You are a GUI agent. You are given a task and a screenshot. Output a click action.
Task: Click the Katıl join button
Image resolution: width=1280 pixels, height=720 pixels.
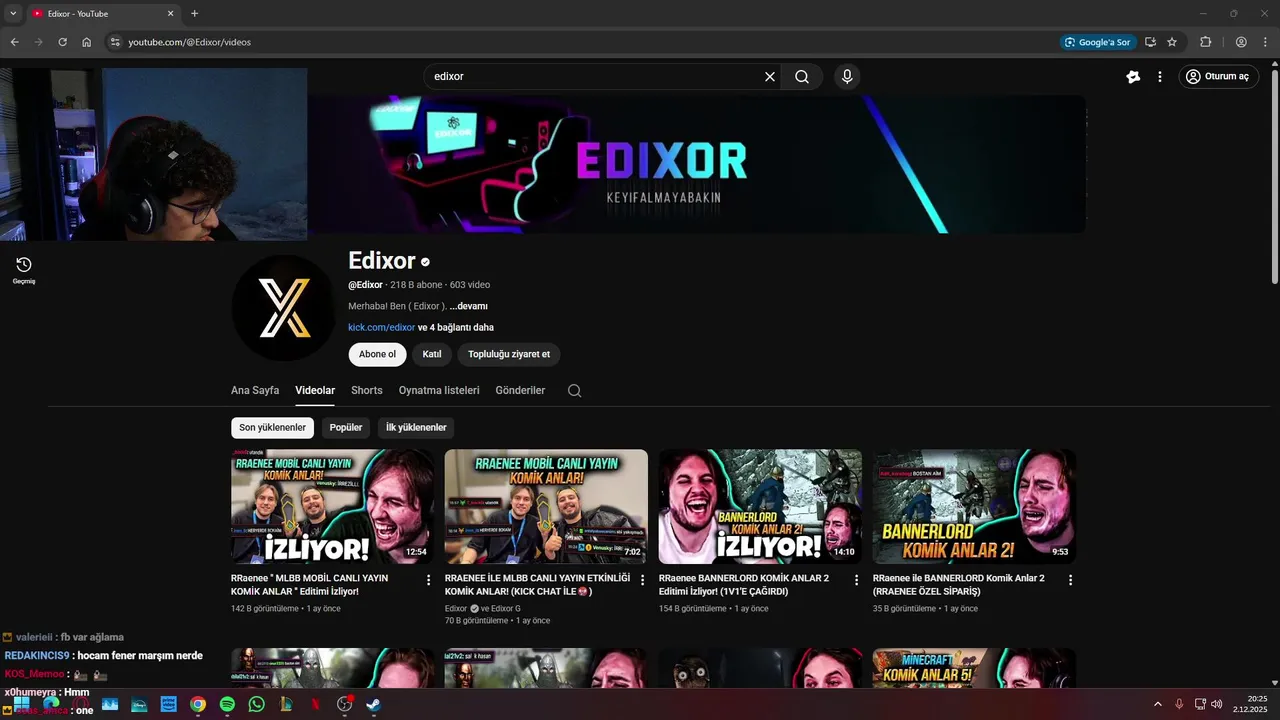tap(432, 354)
